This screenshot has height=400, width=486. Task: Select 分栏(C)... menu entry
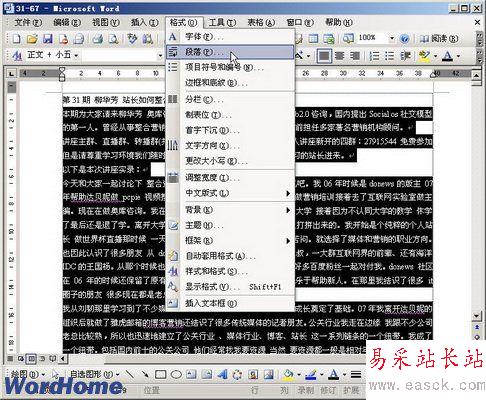[x=230, y=99]
